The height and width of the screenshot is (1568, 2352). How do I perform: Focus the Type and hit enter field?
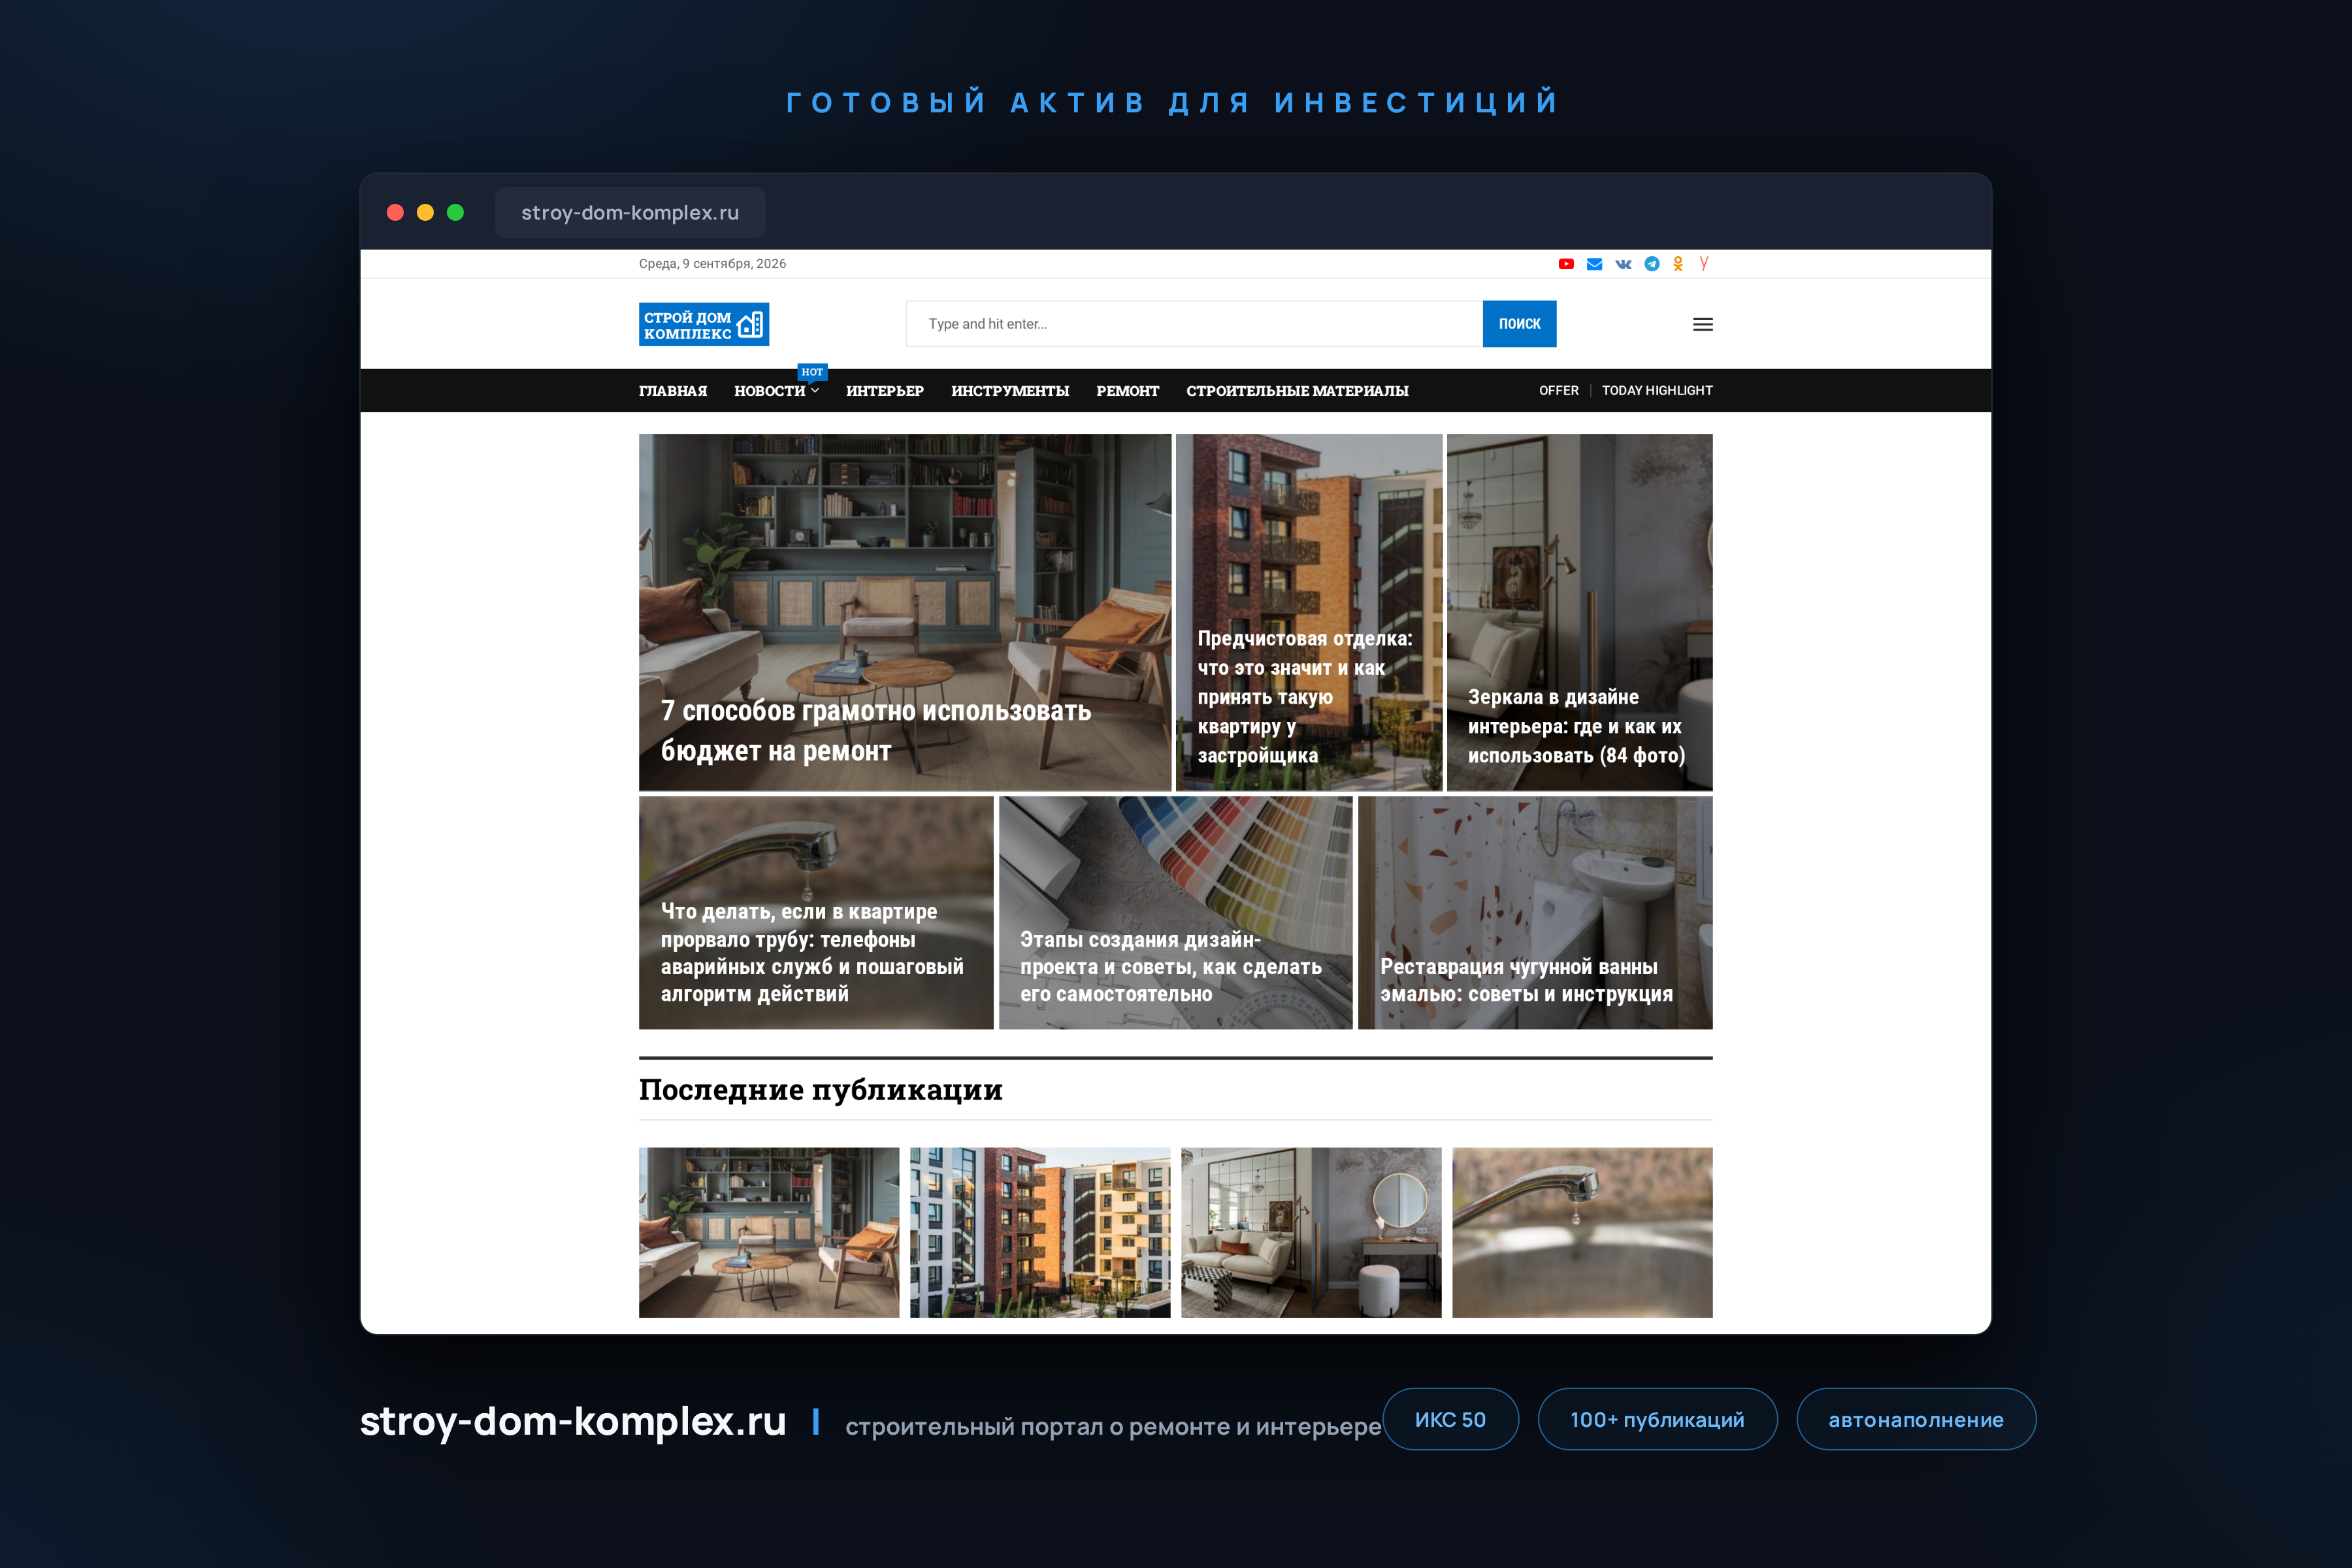[x=1194, y=324]
